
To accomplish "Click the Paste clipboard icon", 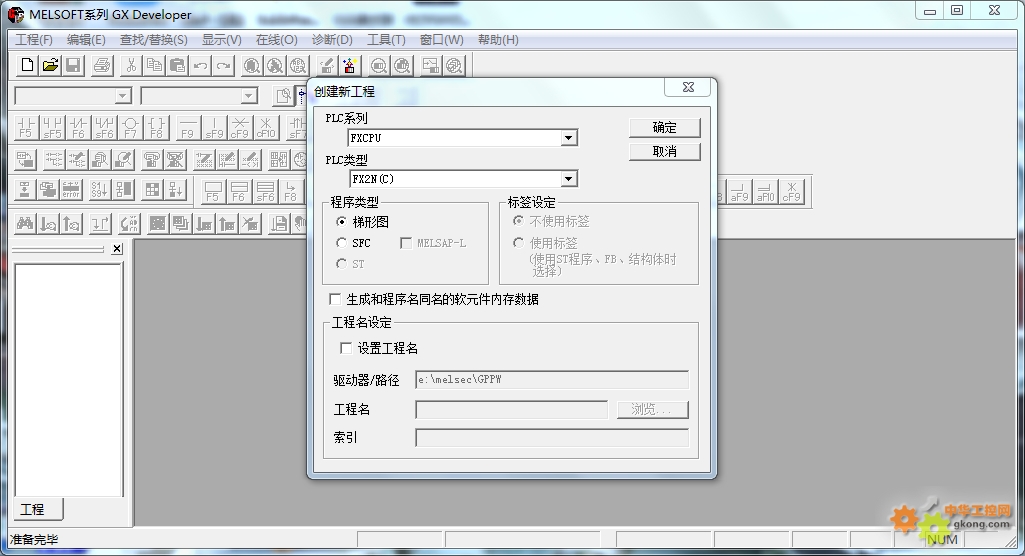I will coord(177,65).
